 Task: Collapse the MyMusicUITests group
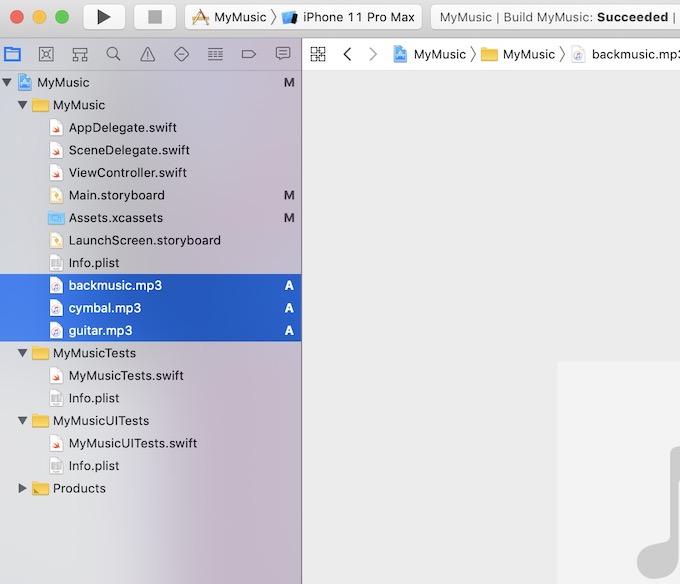pos(23,421)
